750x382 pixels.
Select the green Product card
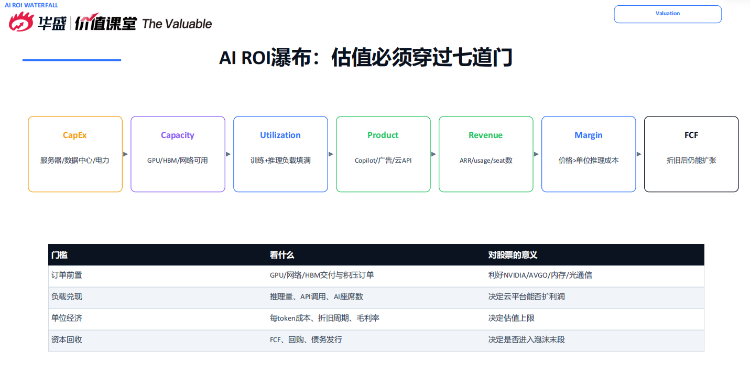click(383, 154)
